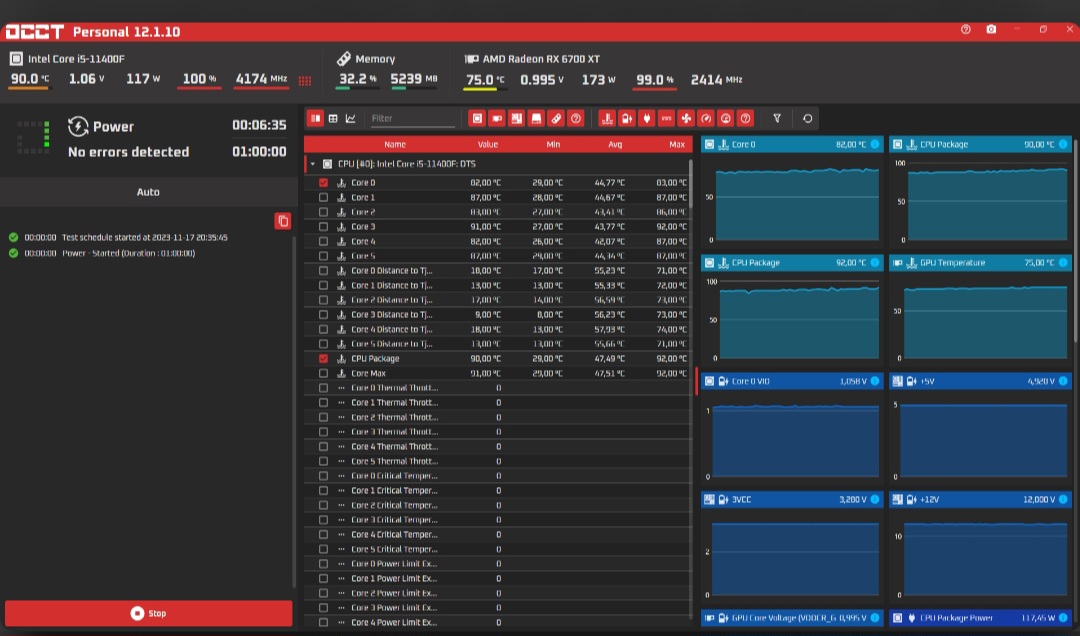Toggle the memory sensor filter icon

(x=556, y=118)
